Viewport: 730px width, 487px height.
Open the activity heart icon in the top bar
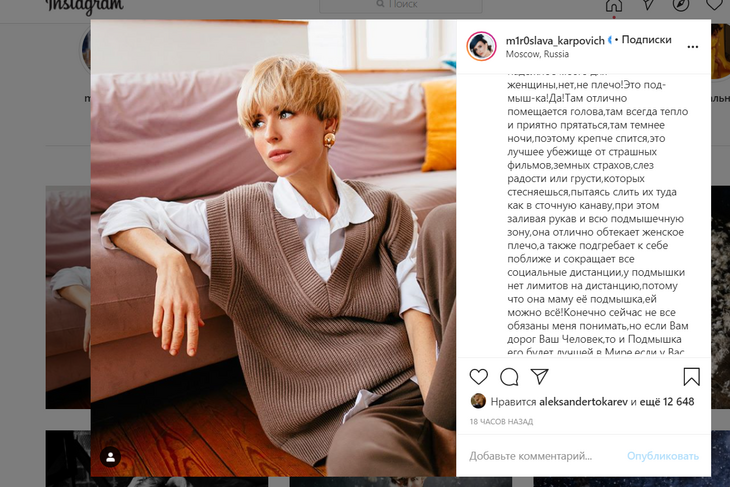pos(714,4)
